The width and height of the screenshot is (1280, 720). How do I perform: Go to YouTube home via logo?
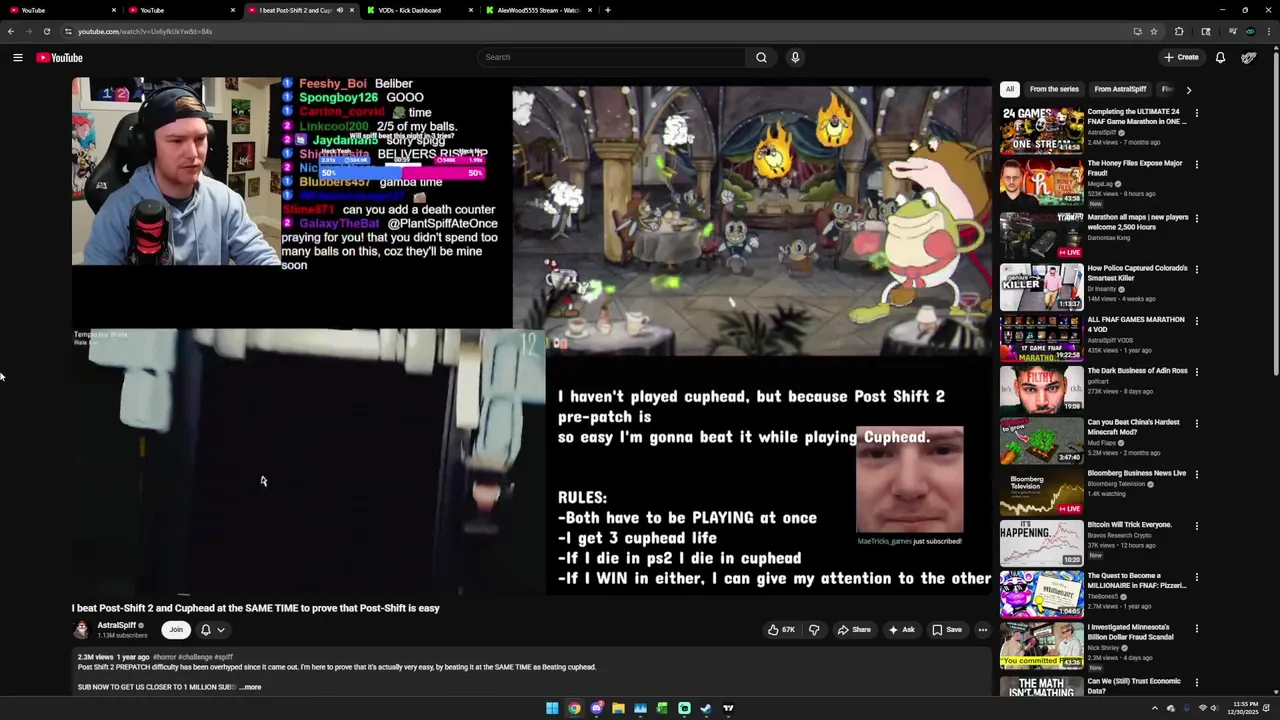tap(60, 57)
